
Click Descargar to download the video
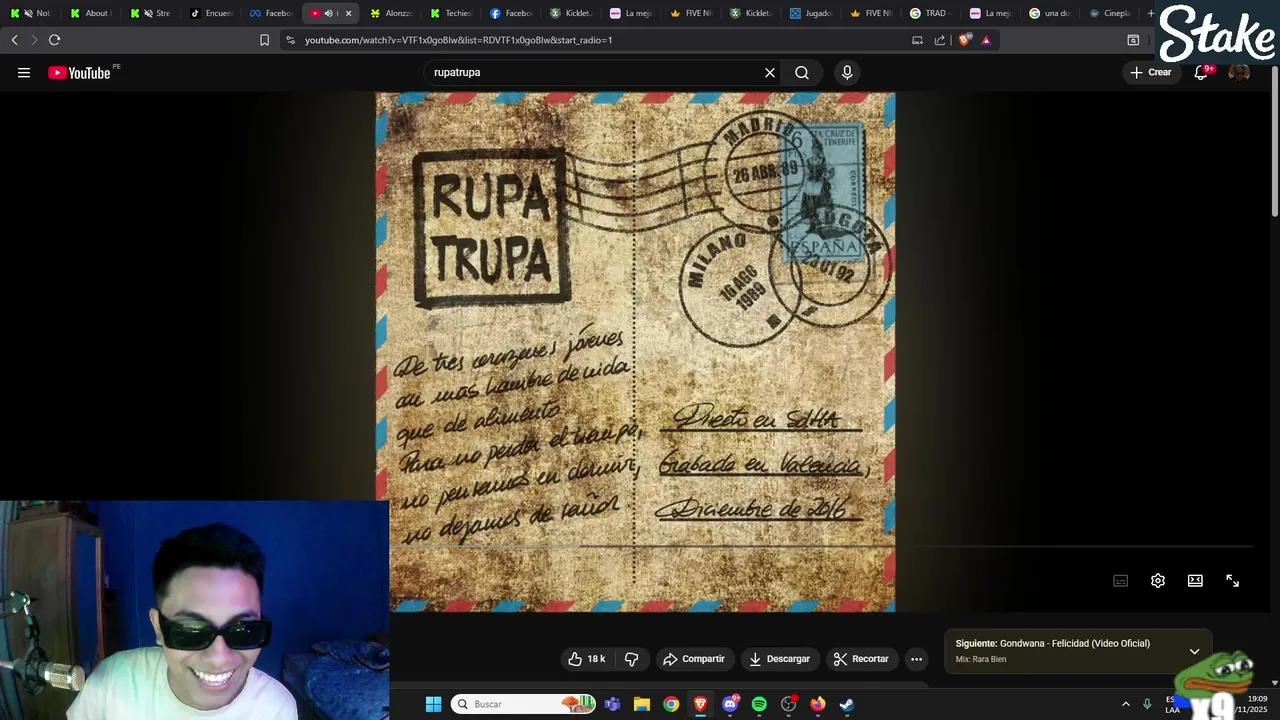(x=779, y=659)
